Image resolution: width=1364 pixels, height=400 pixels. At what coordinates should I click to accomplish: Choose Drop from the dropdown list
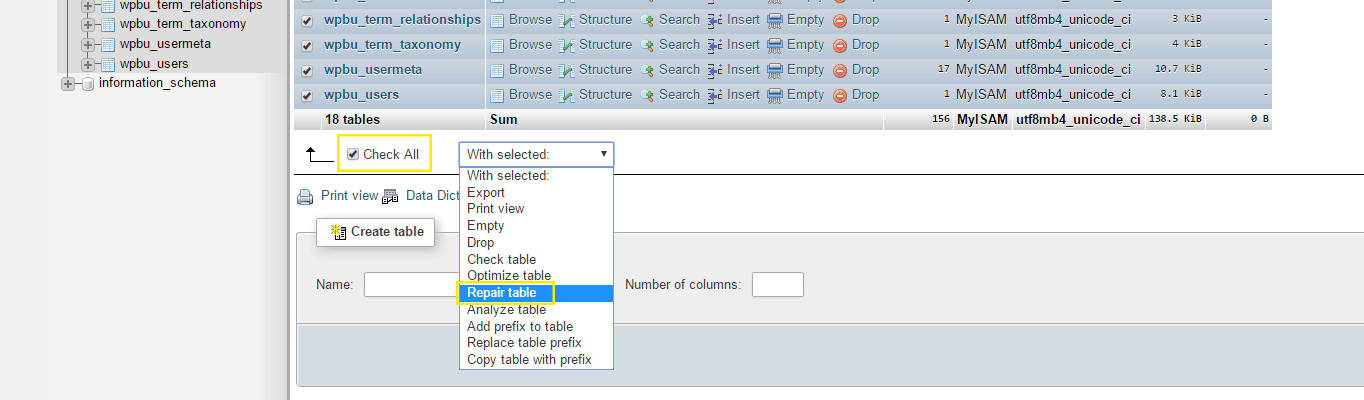(536, 243)
